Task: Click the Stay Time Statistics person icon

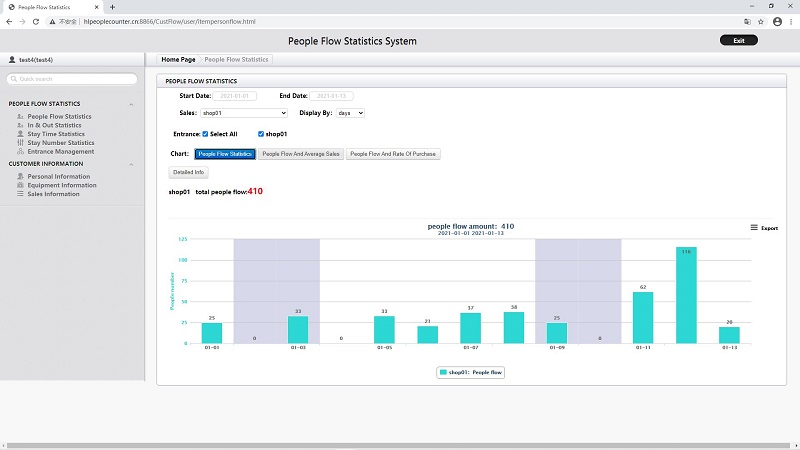Action: pos(20,134)
